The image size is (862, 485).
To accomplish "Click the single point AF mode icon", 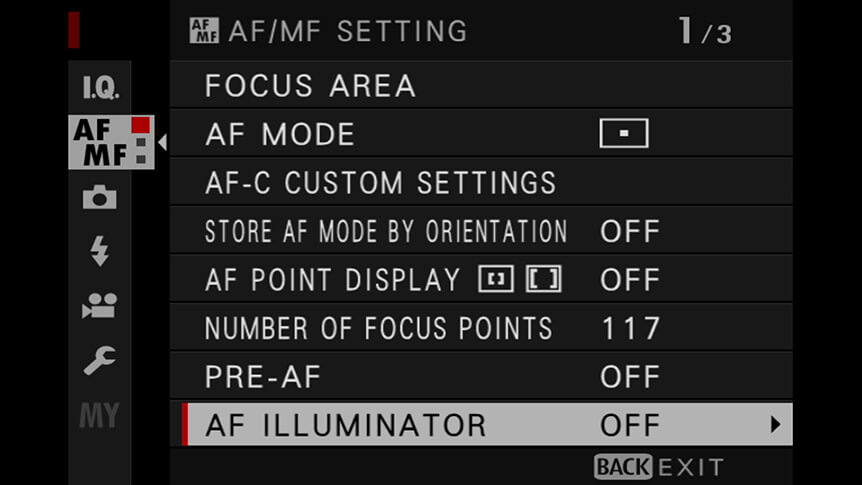I will click(x=624, y=133).
